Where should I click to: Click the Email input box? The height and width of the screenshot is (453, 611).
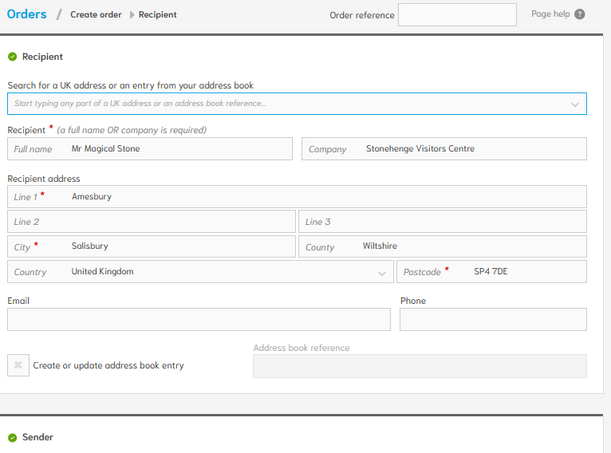(198, 319)
